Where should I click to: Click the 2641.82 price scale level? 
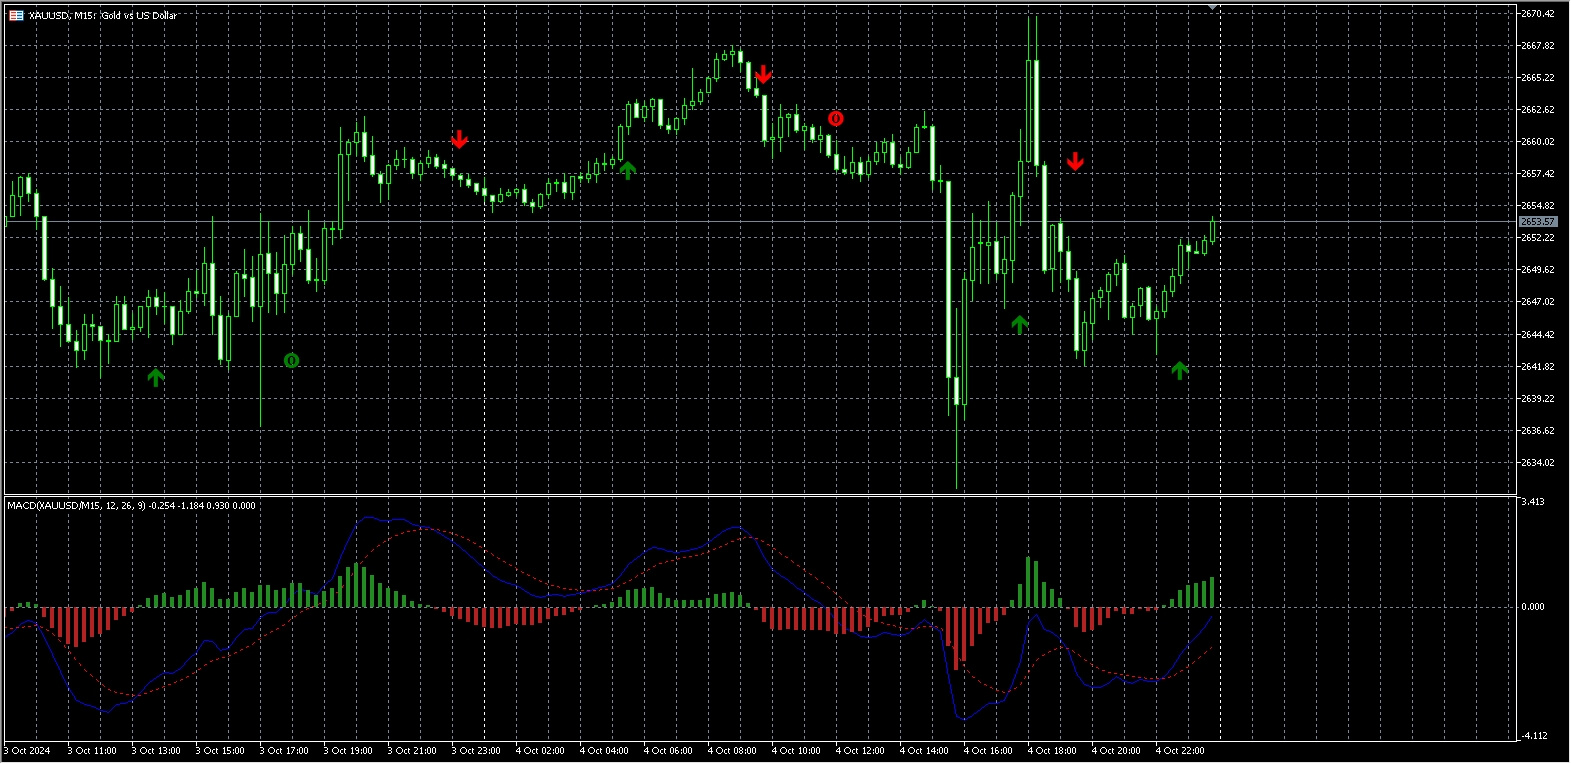(x=1538, y=366)
